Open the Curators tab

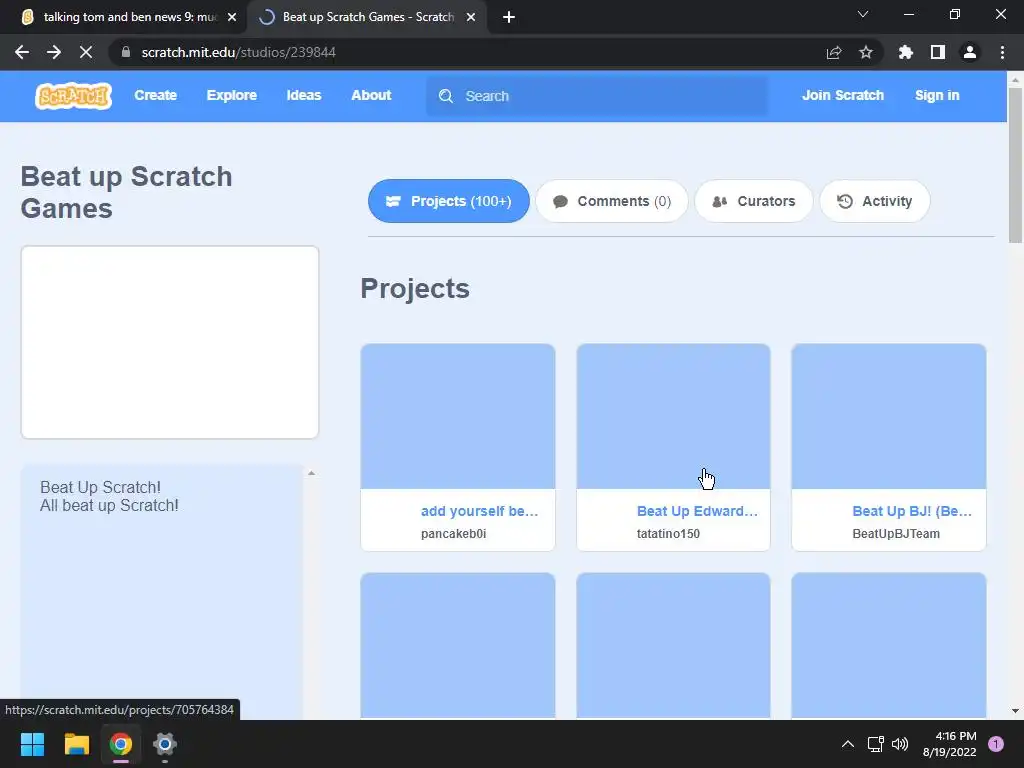754,201
